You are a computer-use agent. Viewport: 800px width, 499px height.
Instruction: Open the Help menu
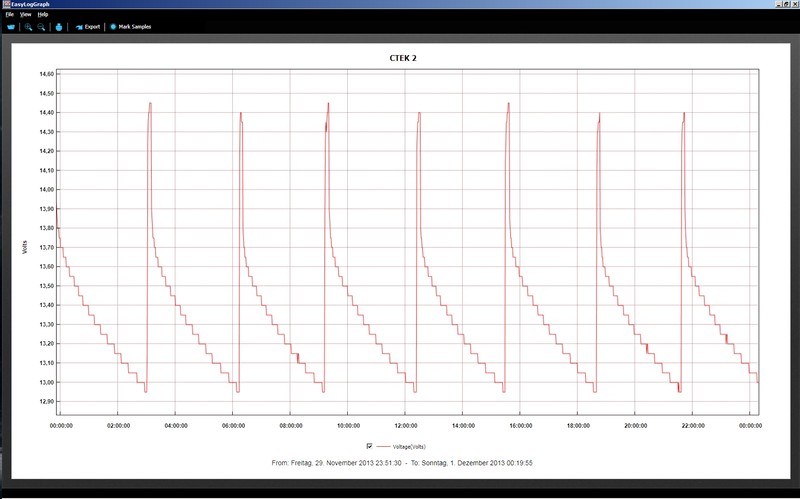[43, 14]
